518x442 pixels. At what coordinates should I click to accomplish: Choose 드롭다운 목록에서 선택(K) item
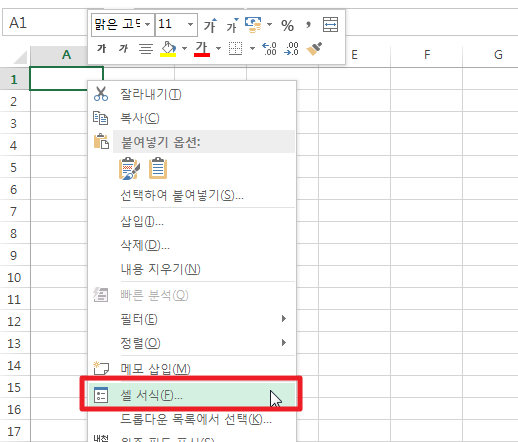click(192, 419)
